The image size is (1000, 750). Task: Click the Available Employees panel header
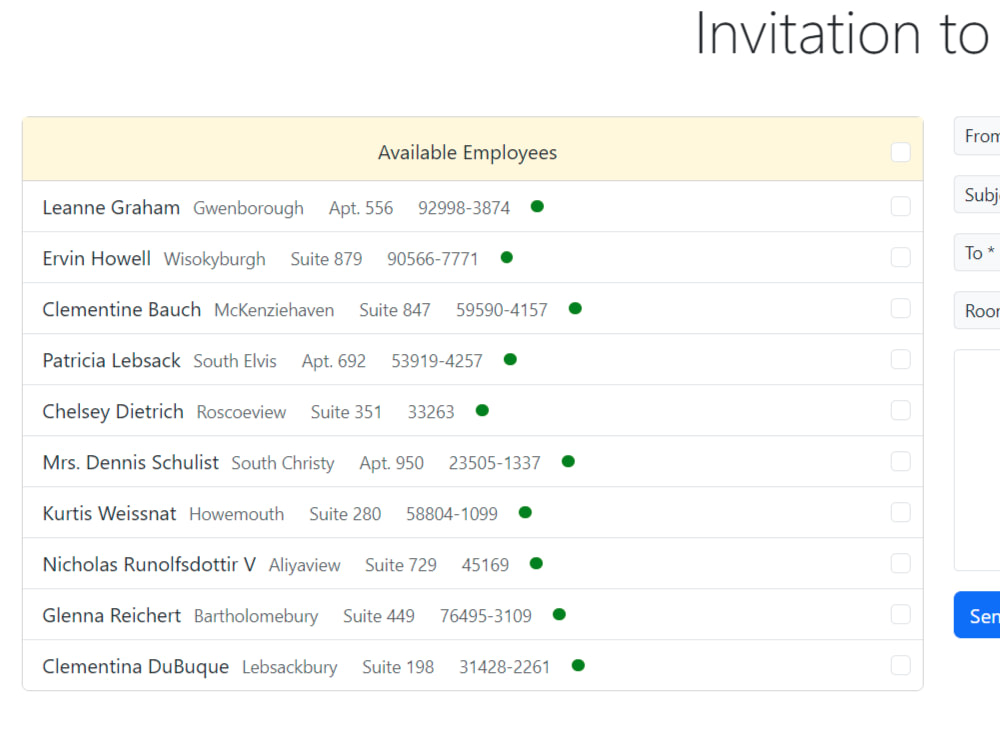pyautogui.click(x=467, y=152)
